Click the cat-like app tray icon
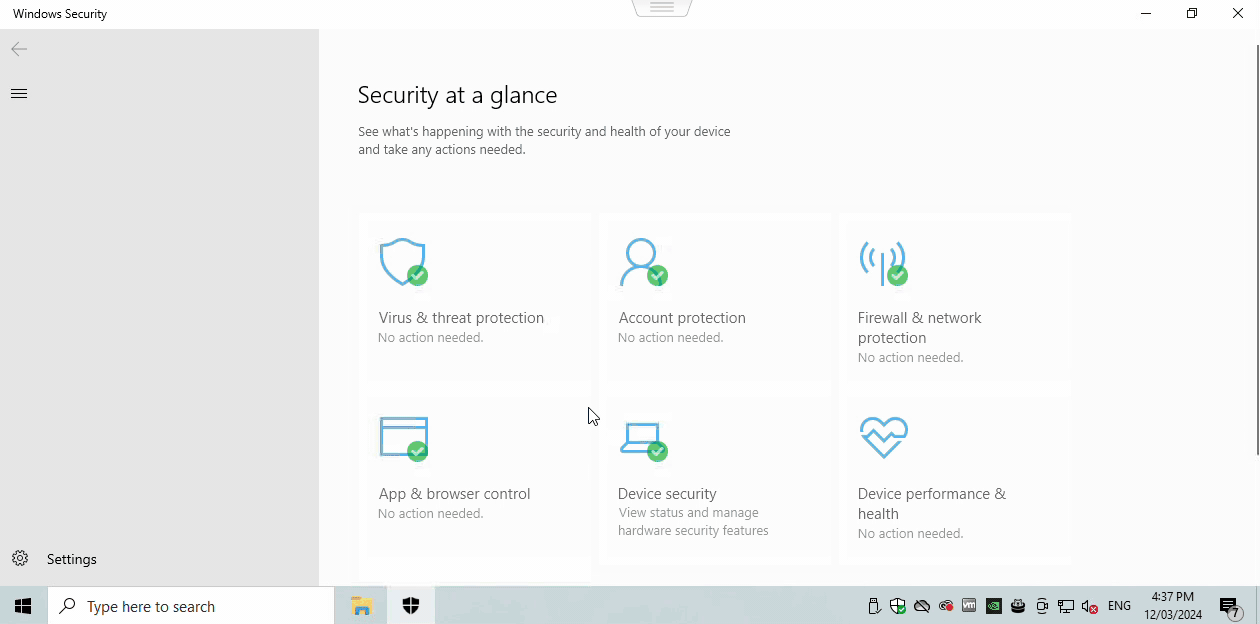The image size is (1260, 624). click(x=1018, y=606)
